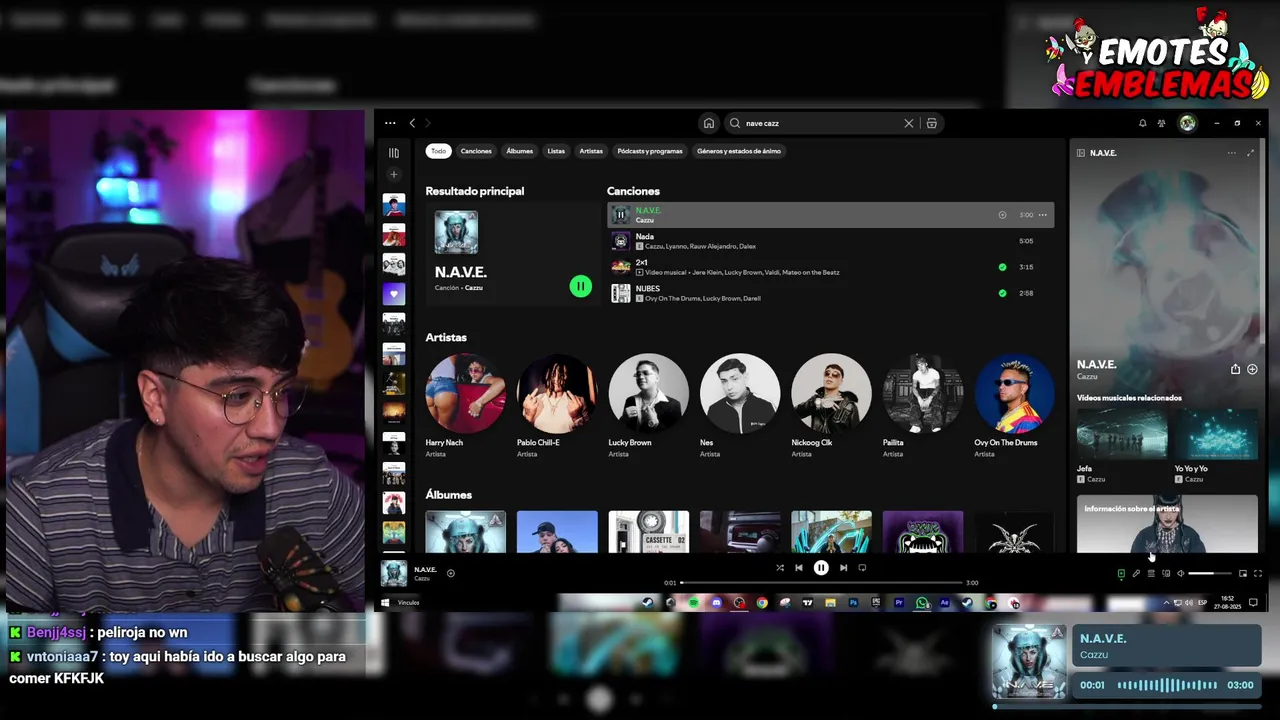Open Browse icon beside search bar
Image resolution: width=1280 pixels, height=720 pixels.
[x=931, y=123]
